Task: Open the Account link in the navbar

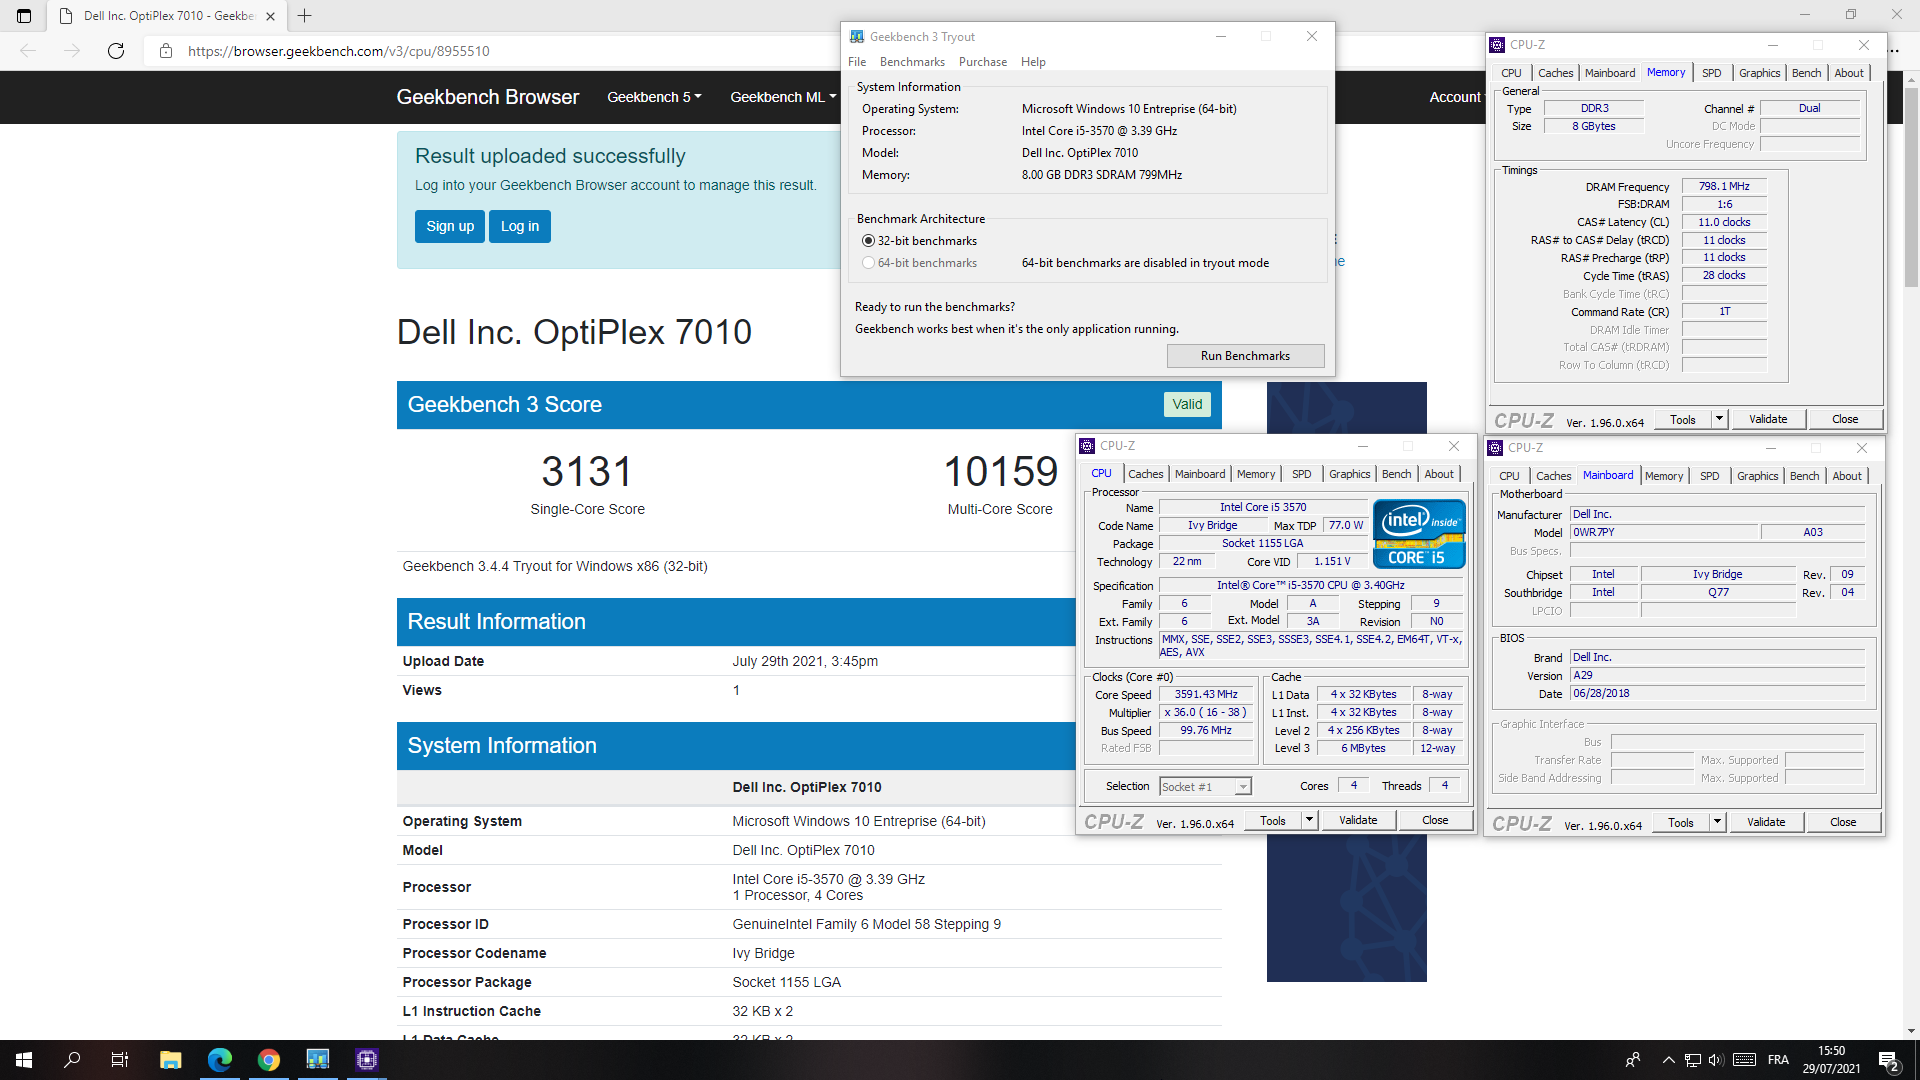Action: [x=1455, y=97]
